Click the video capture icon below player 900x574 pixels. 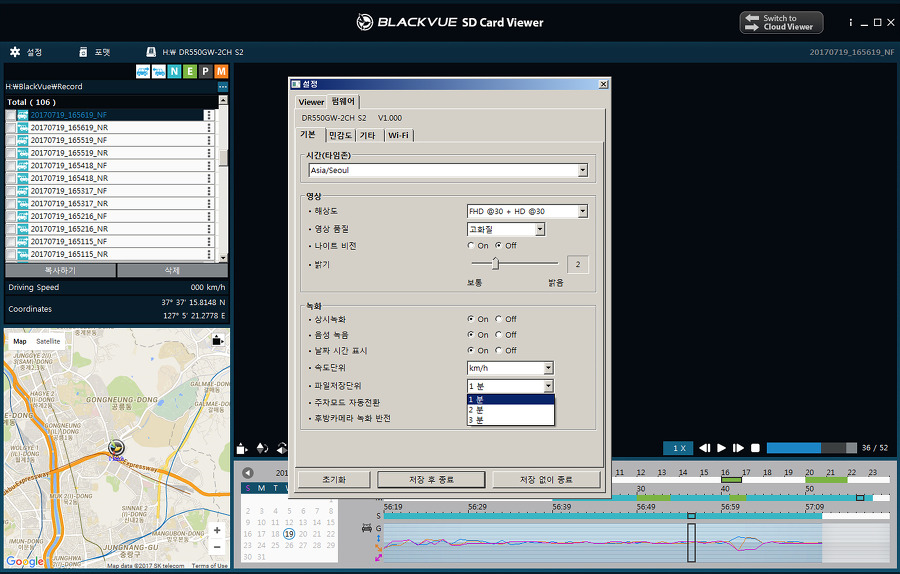(242, 448)
